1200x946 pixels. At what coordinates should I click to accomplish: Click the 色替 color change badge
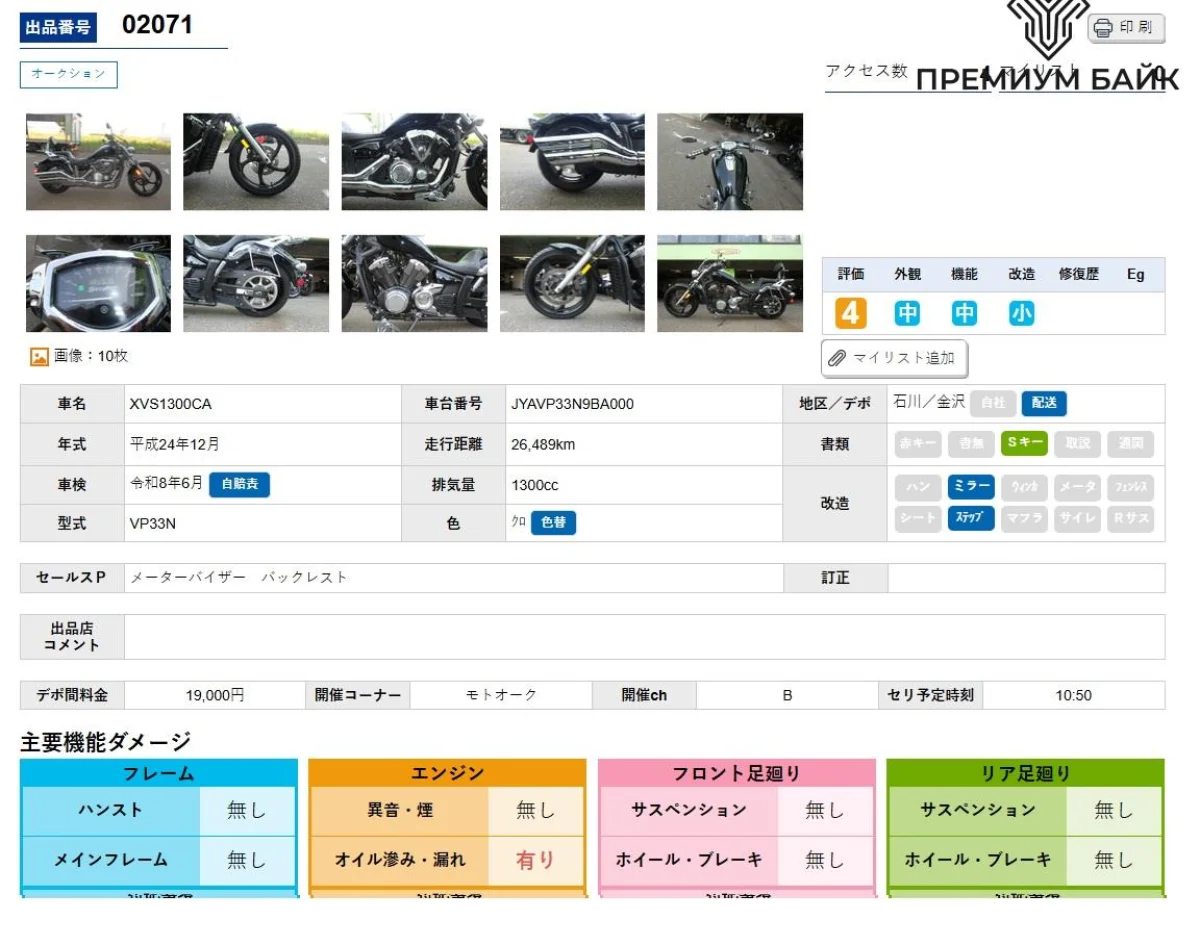pos(553,523)
